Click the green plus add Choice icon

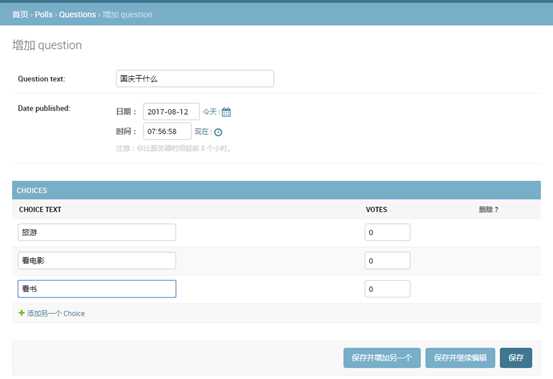pos(22,313)
